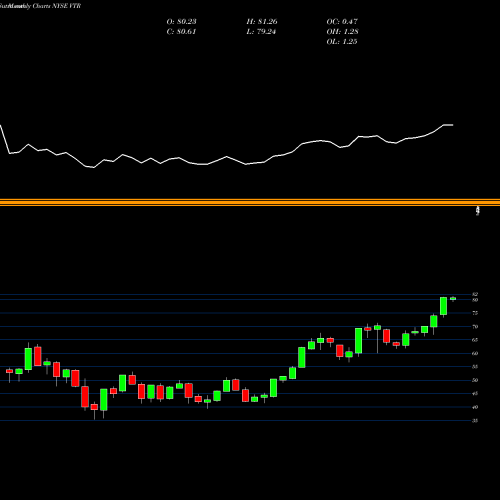Click the 45 price axis label

(x=475, y=394)
